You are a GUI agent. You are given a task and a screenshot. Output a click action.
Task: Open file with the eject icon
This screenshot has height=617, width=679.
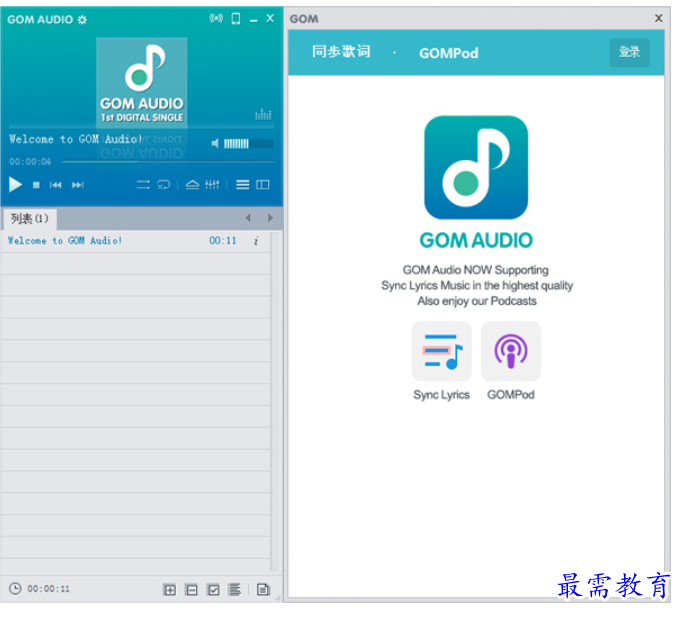[x=193, y=185]
